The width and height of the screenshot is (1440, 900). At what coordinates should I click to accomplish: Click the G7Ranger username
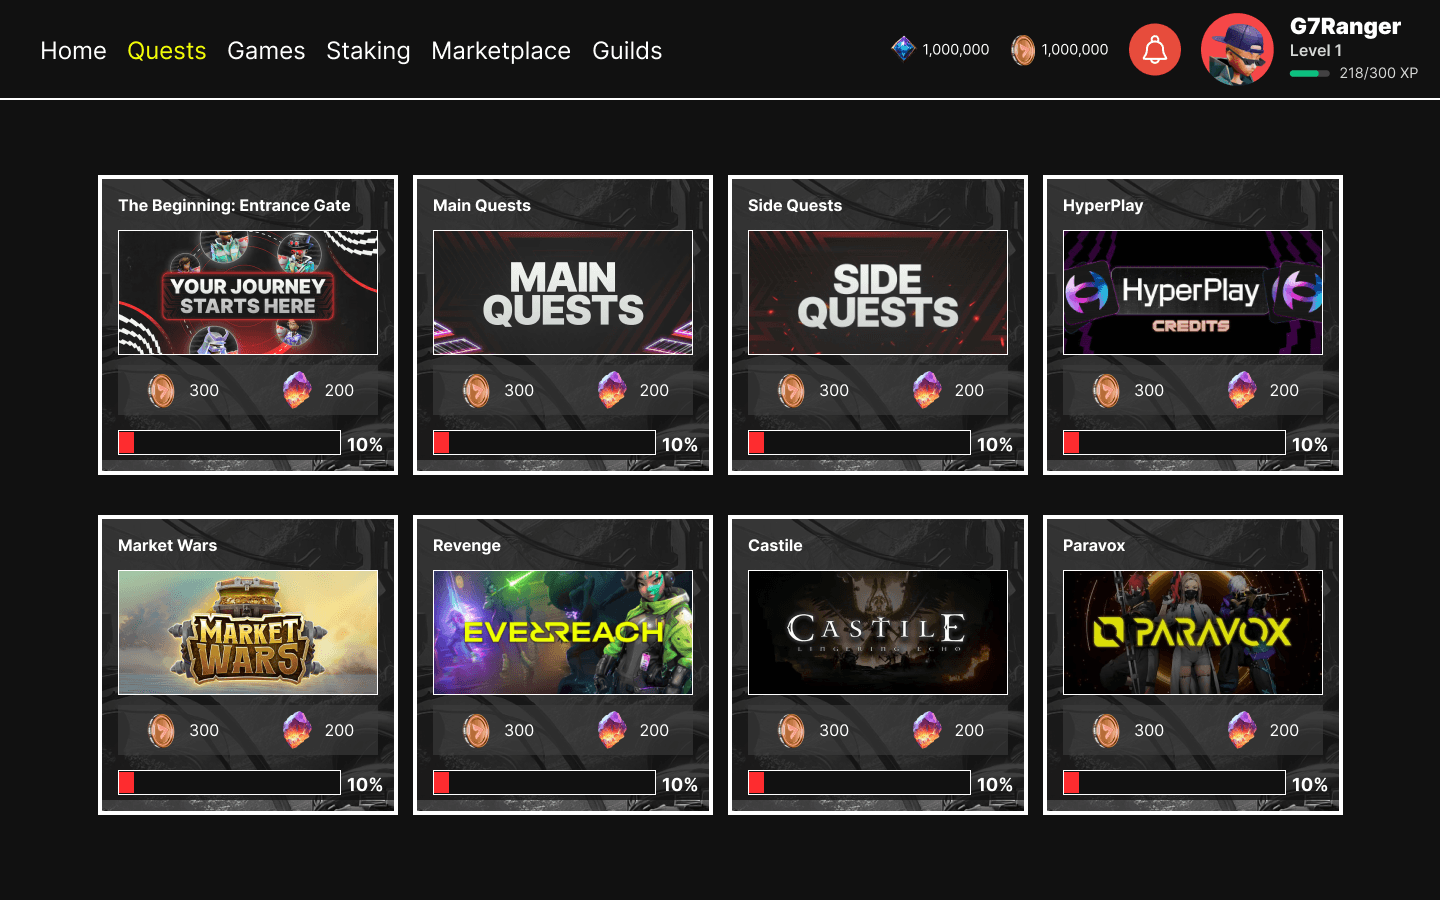[x=1345, y=27]
